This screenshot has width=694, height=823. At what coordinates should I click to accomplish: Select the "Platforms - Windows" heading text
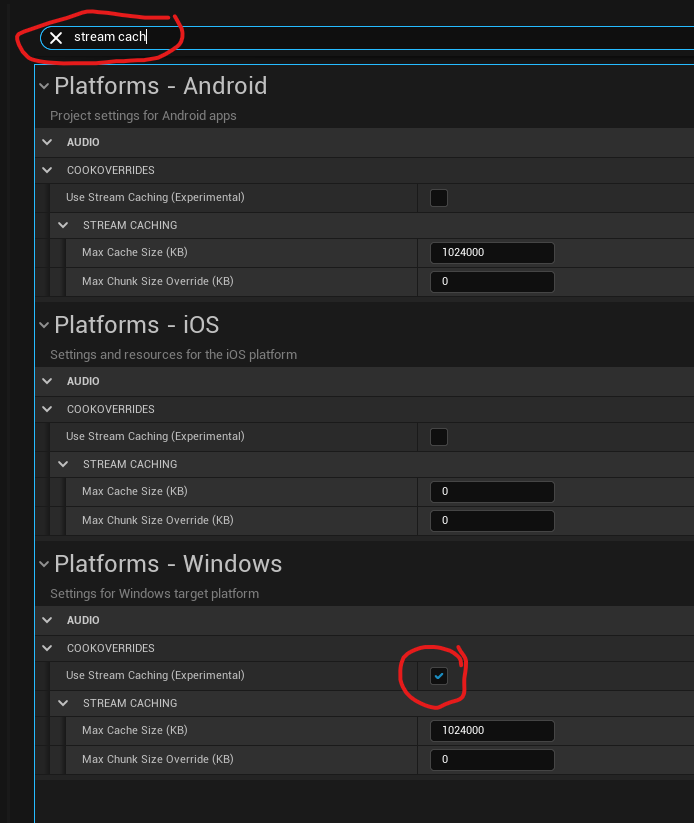tap(168, 564)
